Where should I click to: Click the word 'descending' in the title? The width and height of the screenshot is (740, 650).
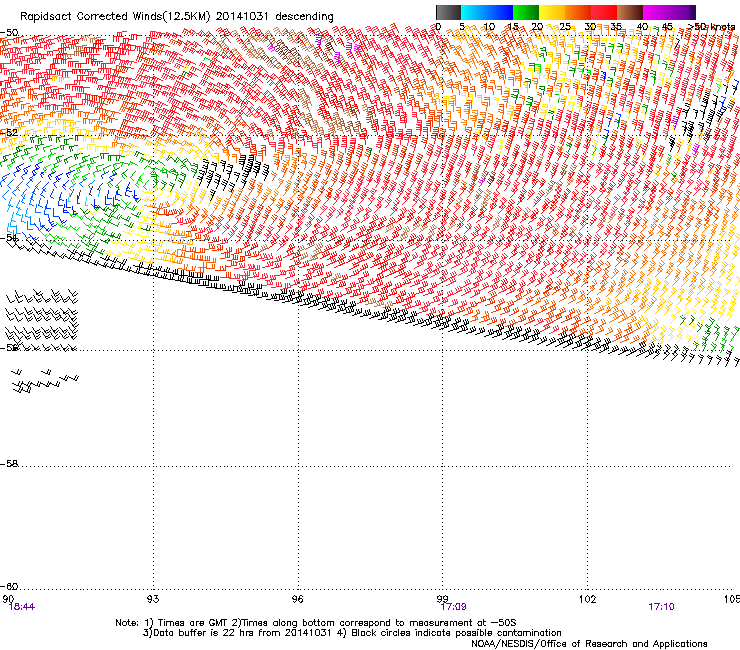pos(304,17)
